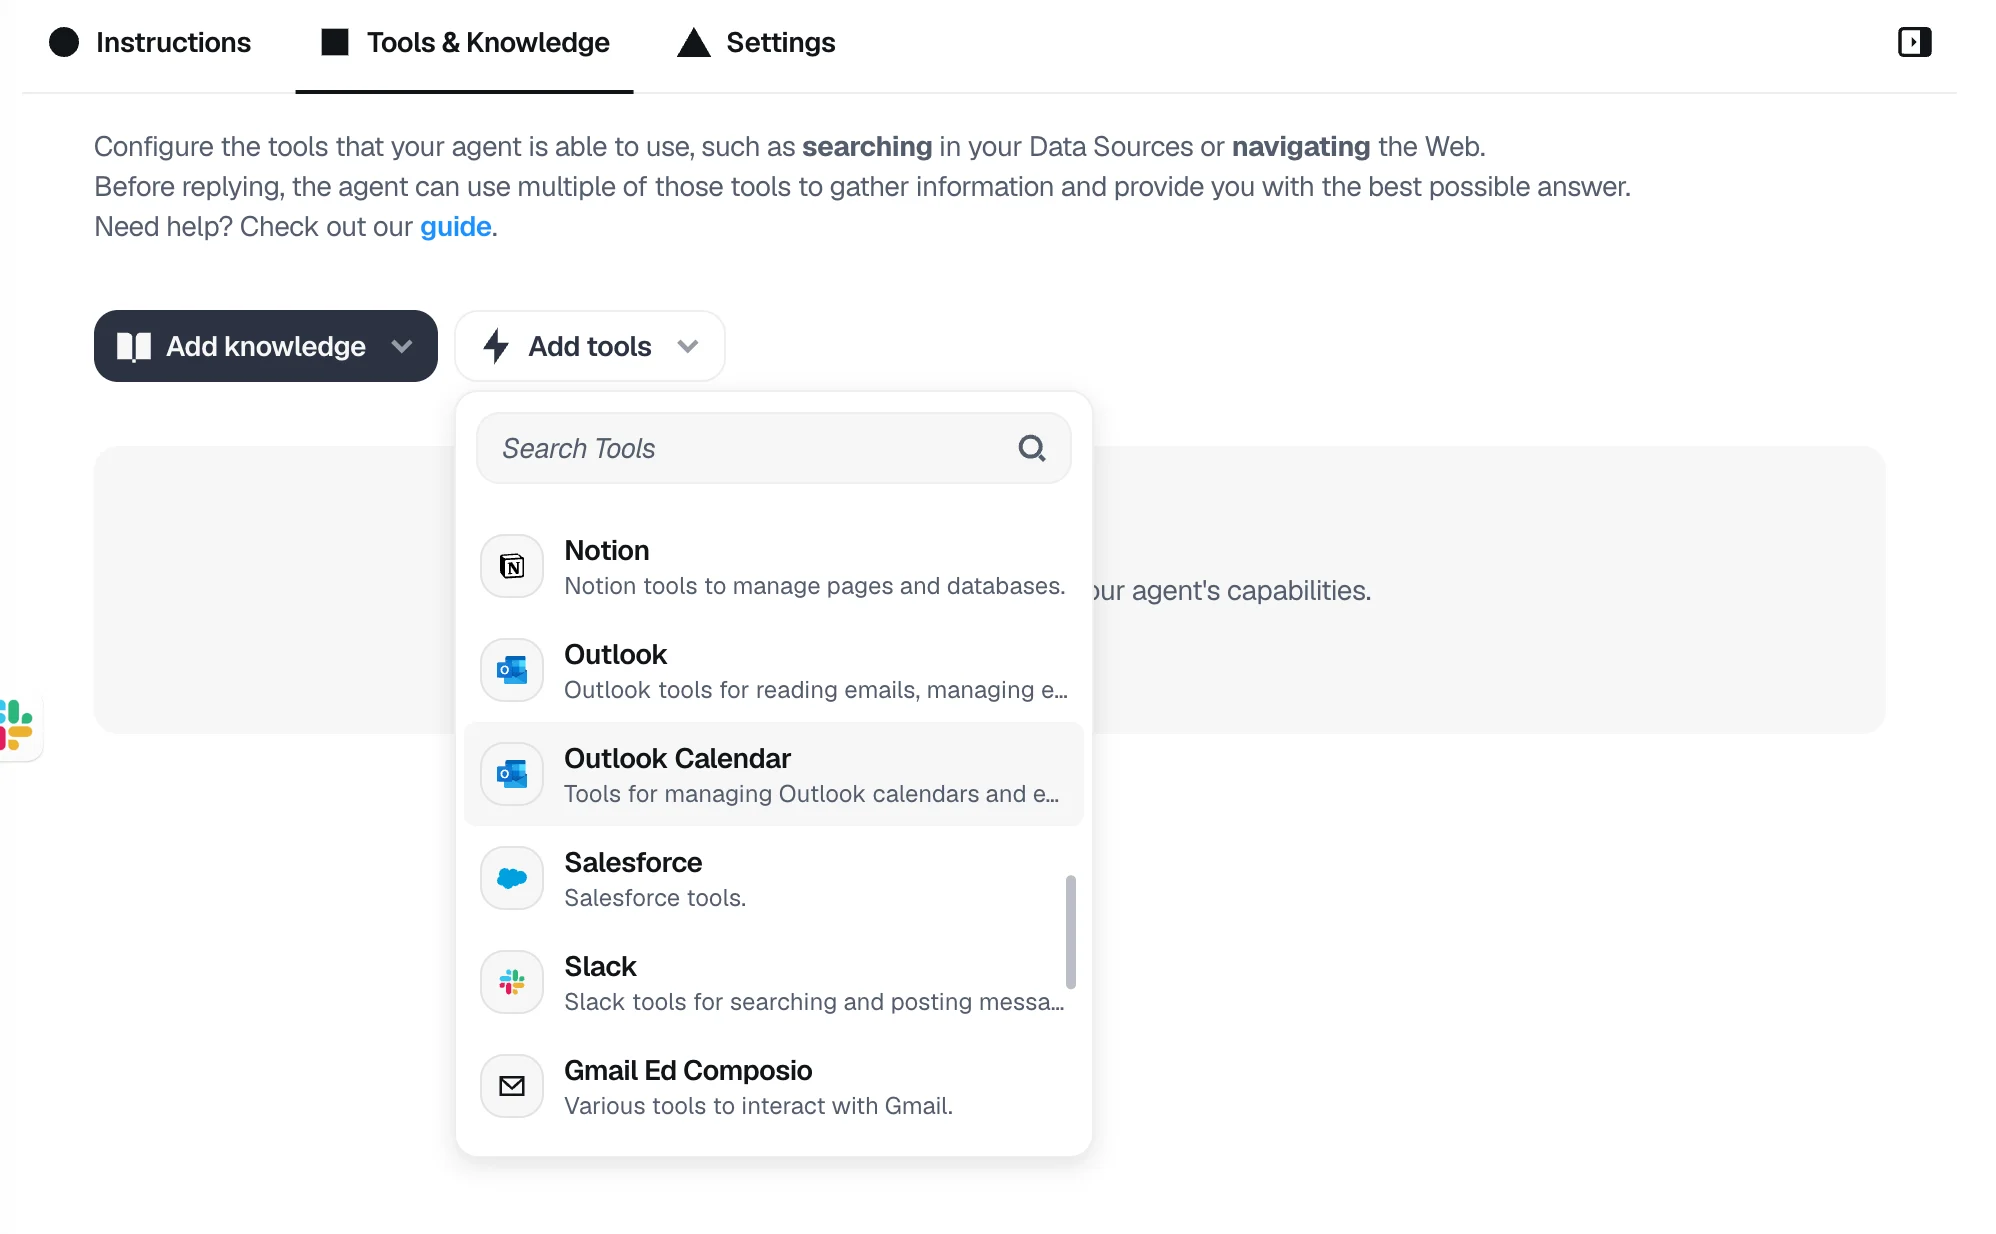This screenshot has height=1234, width=1996.
Task: Select the Slack tool icon in list
Action: point(511,982)
